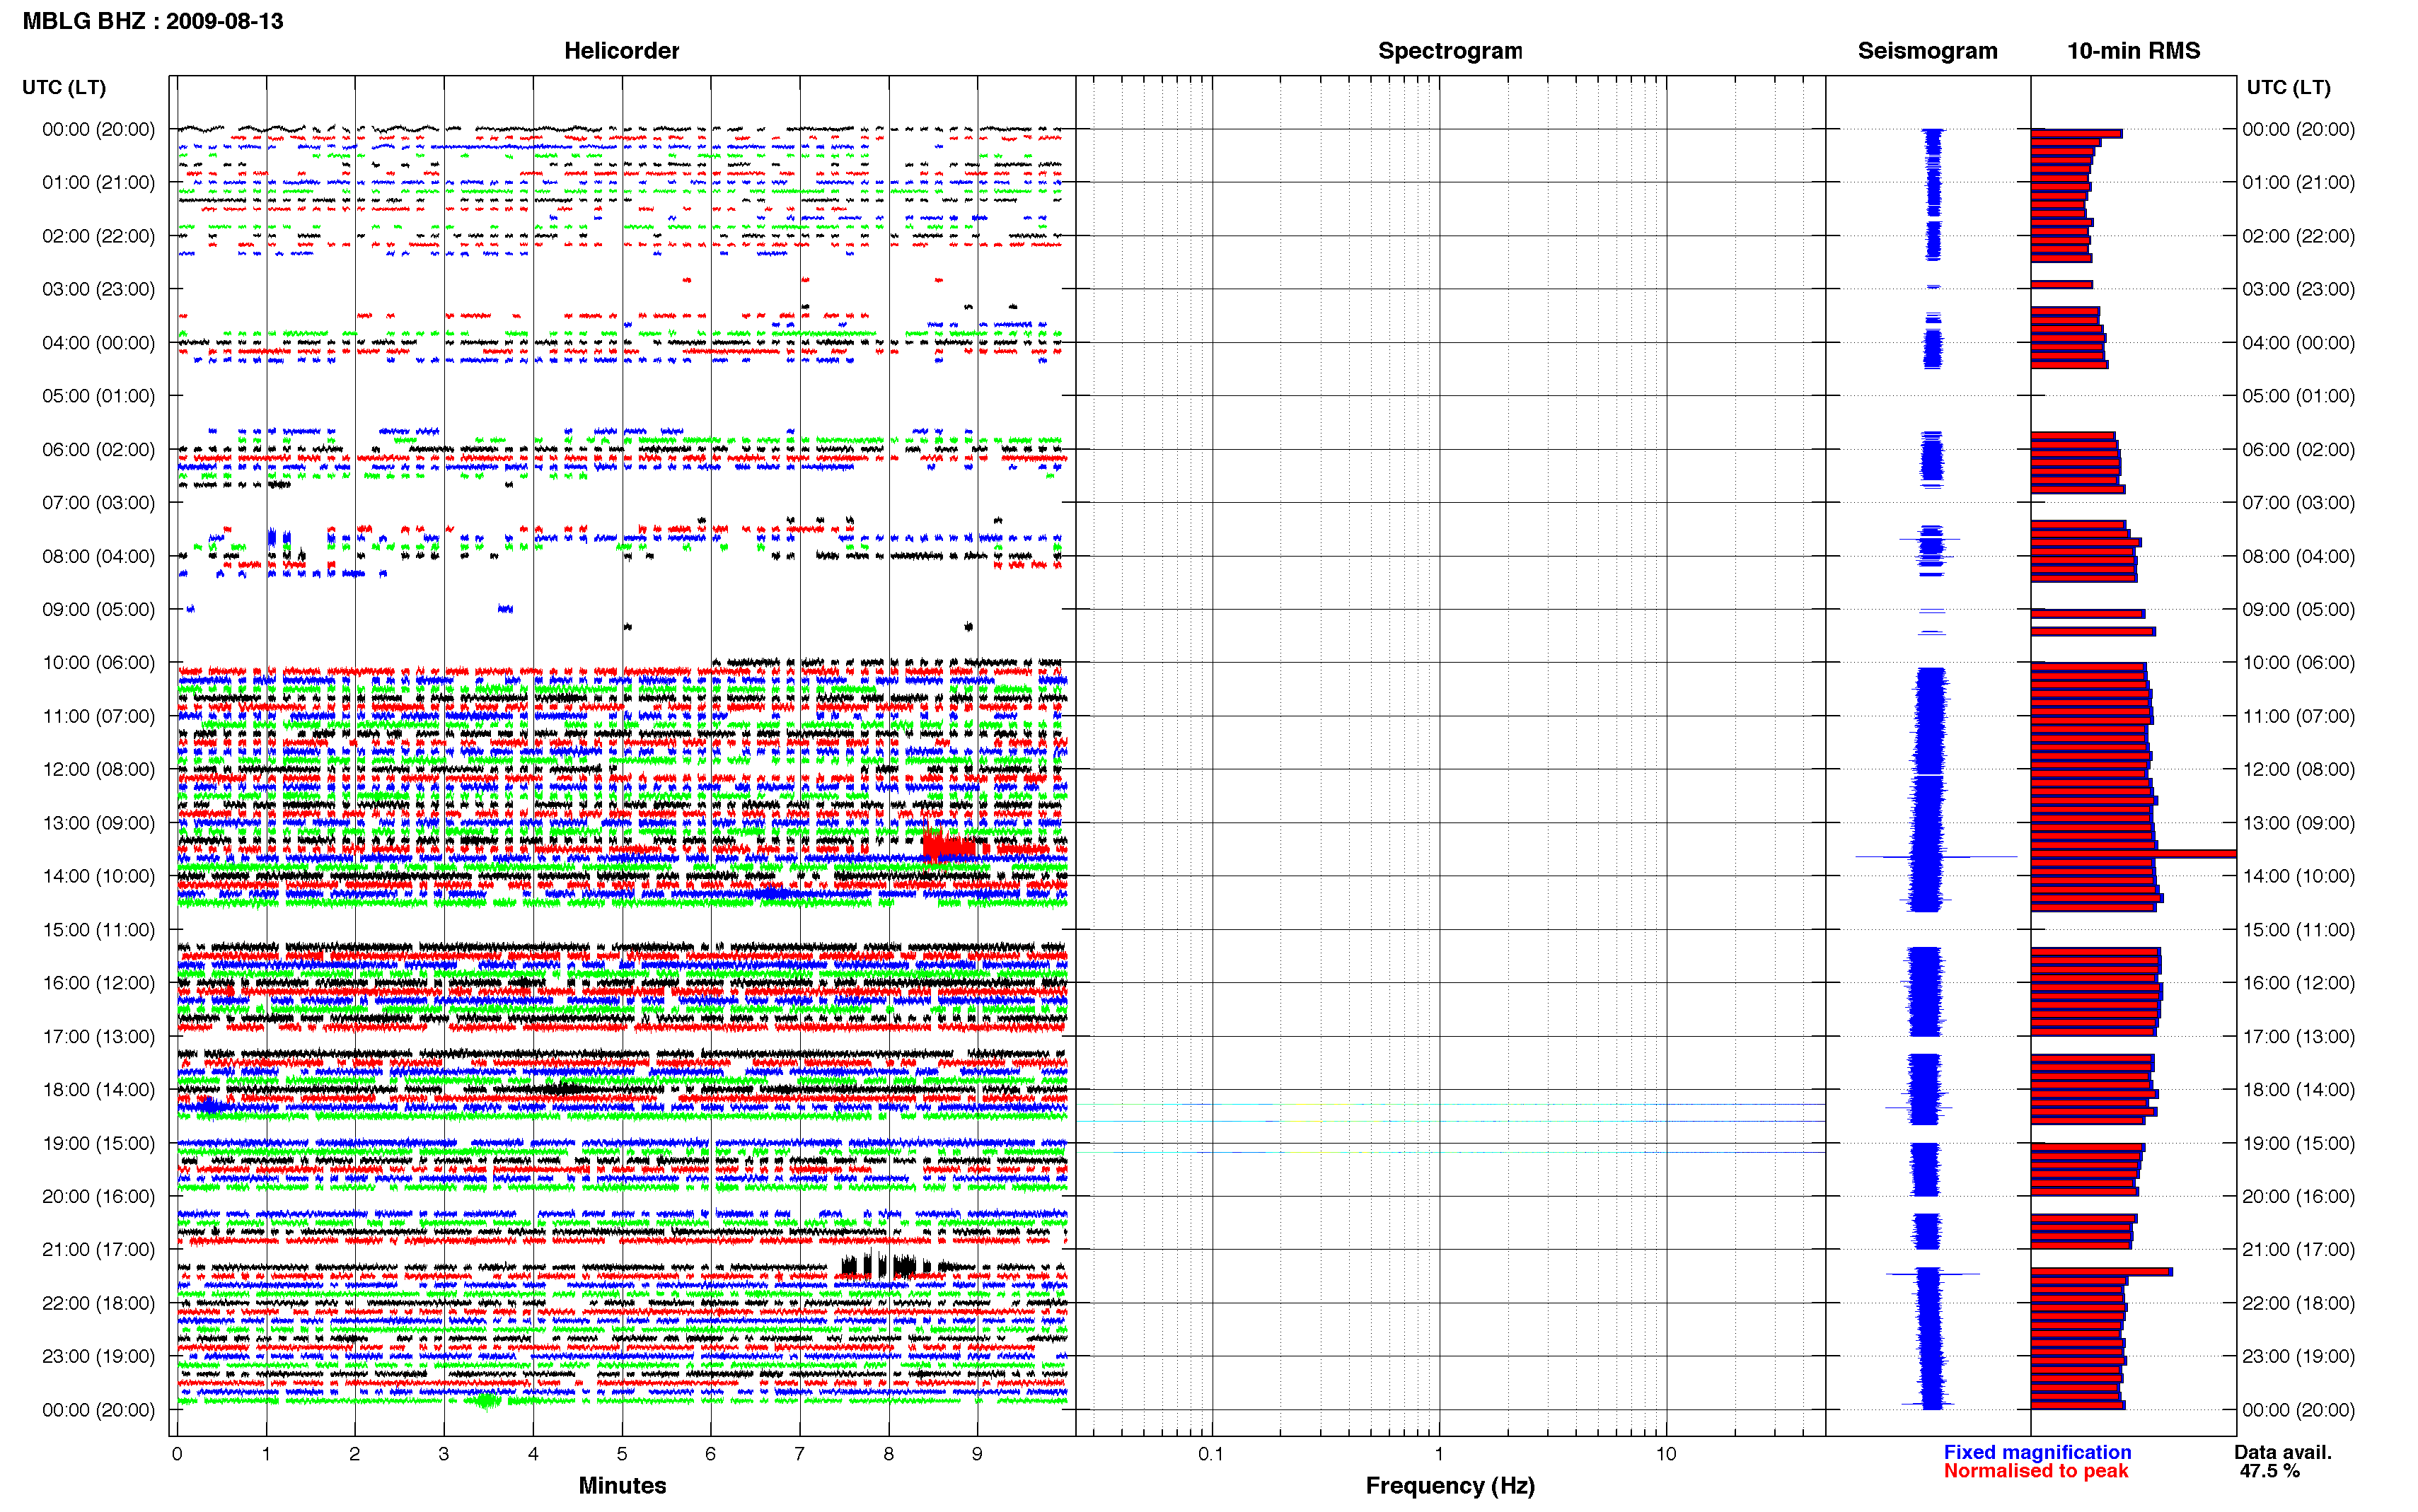Click the right '13:00 (09:00)' time label

[x=2298, y=823]
